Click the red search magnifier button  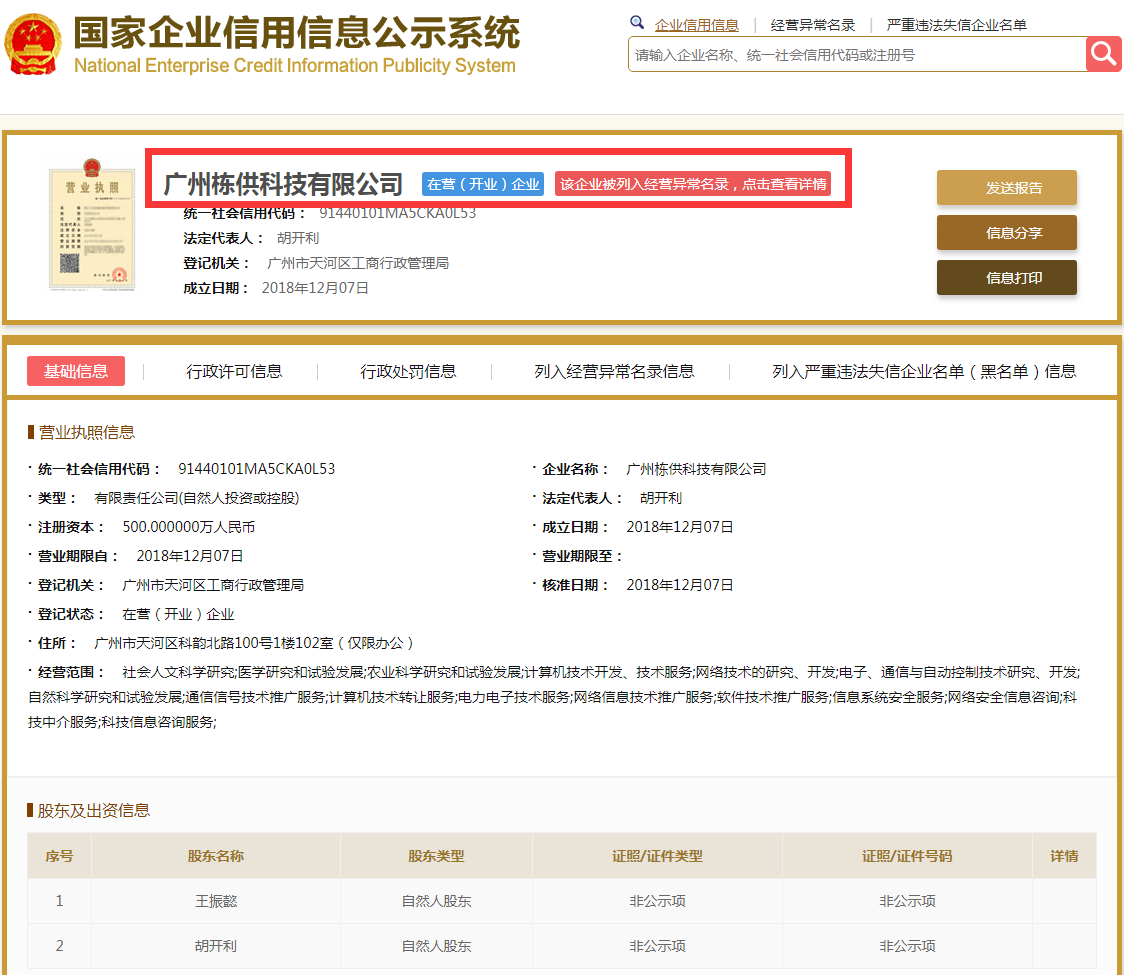click(x=1103, y=54)
